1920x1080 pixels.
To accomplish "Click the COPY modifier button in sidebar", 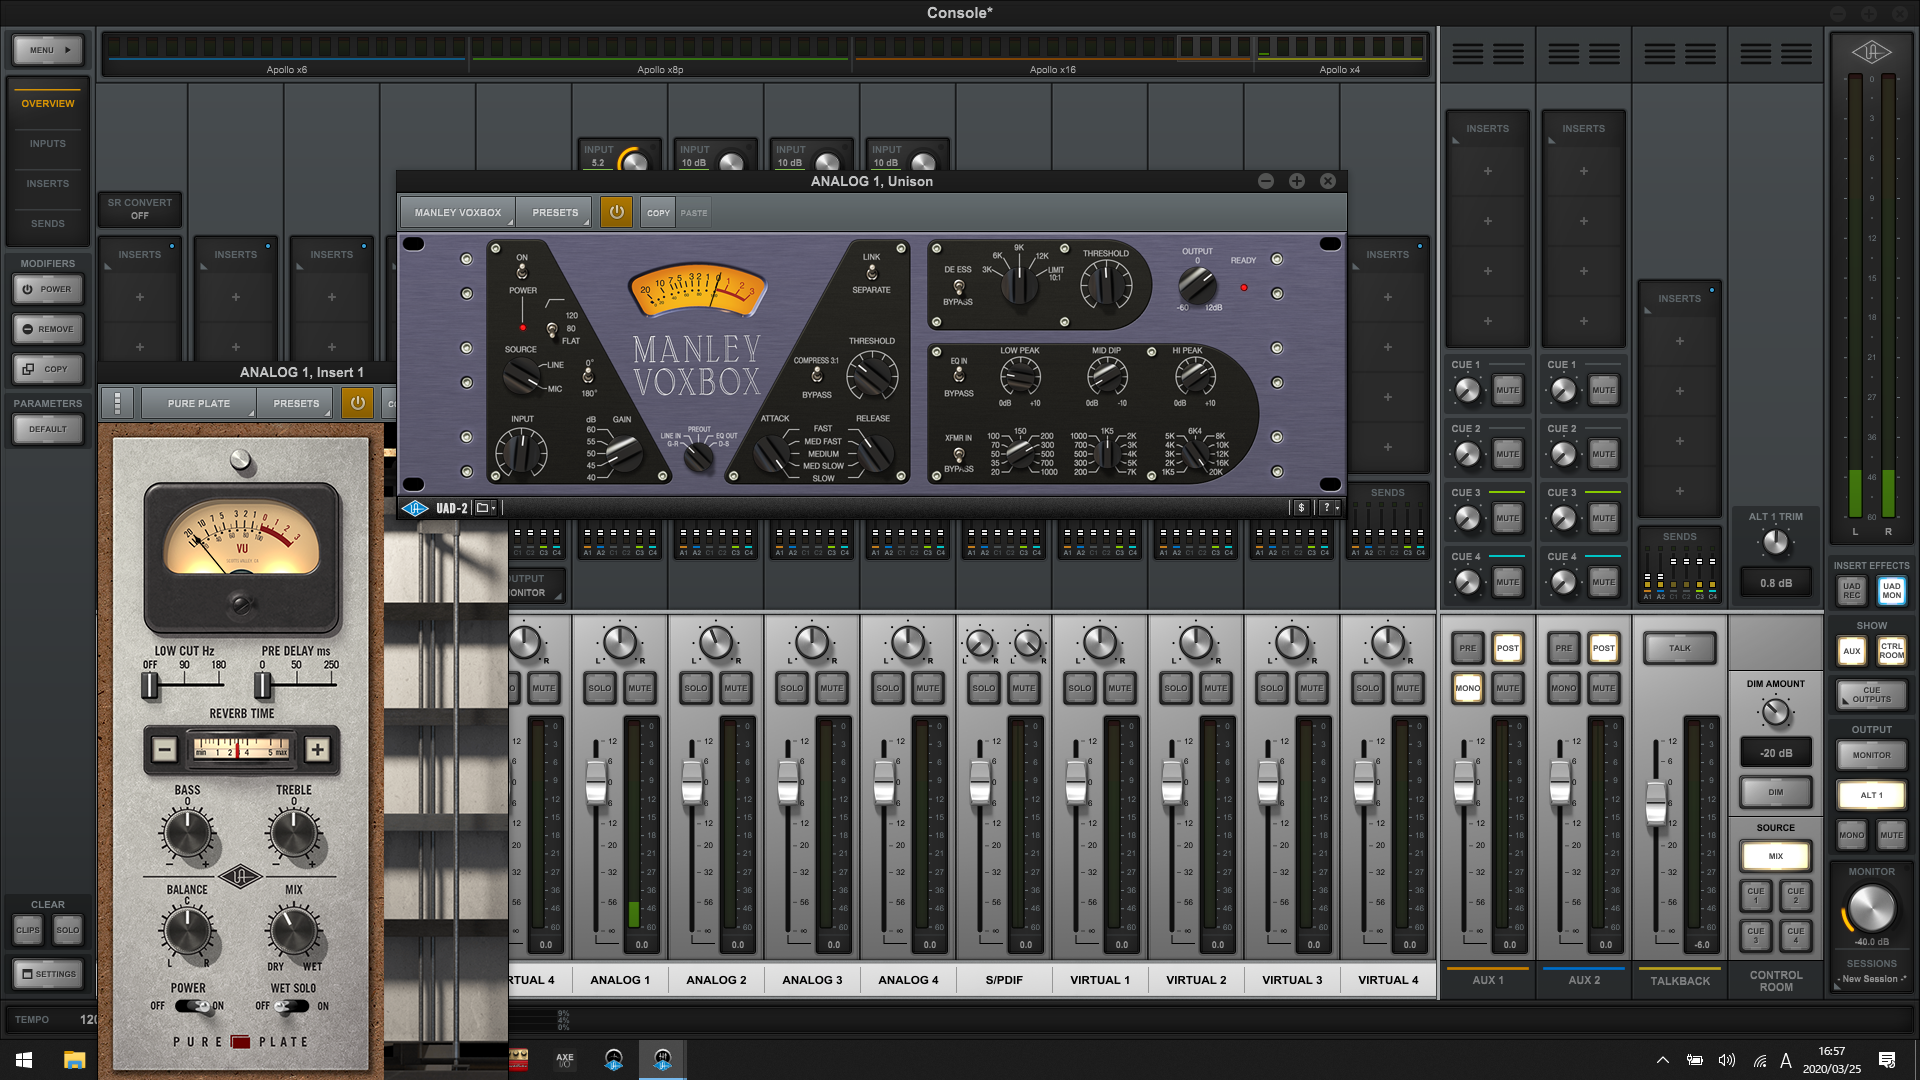I will (47, 369).
